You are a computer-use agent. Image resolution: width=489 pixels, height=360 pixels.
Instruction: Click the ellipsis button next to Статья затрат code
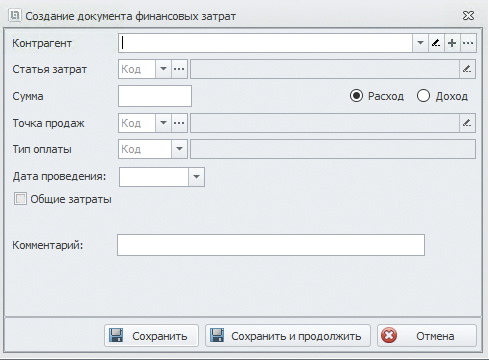[x=179, y=69]
